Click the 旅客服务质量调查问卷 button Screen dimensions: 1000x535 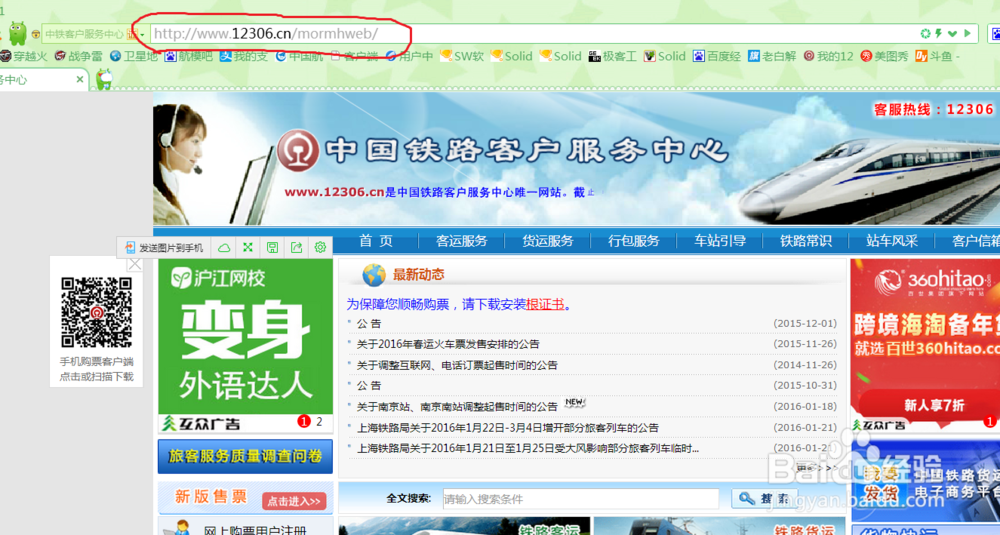(x=246, y=456)
